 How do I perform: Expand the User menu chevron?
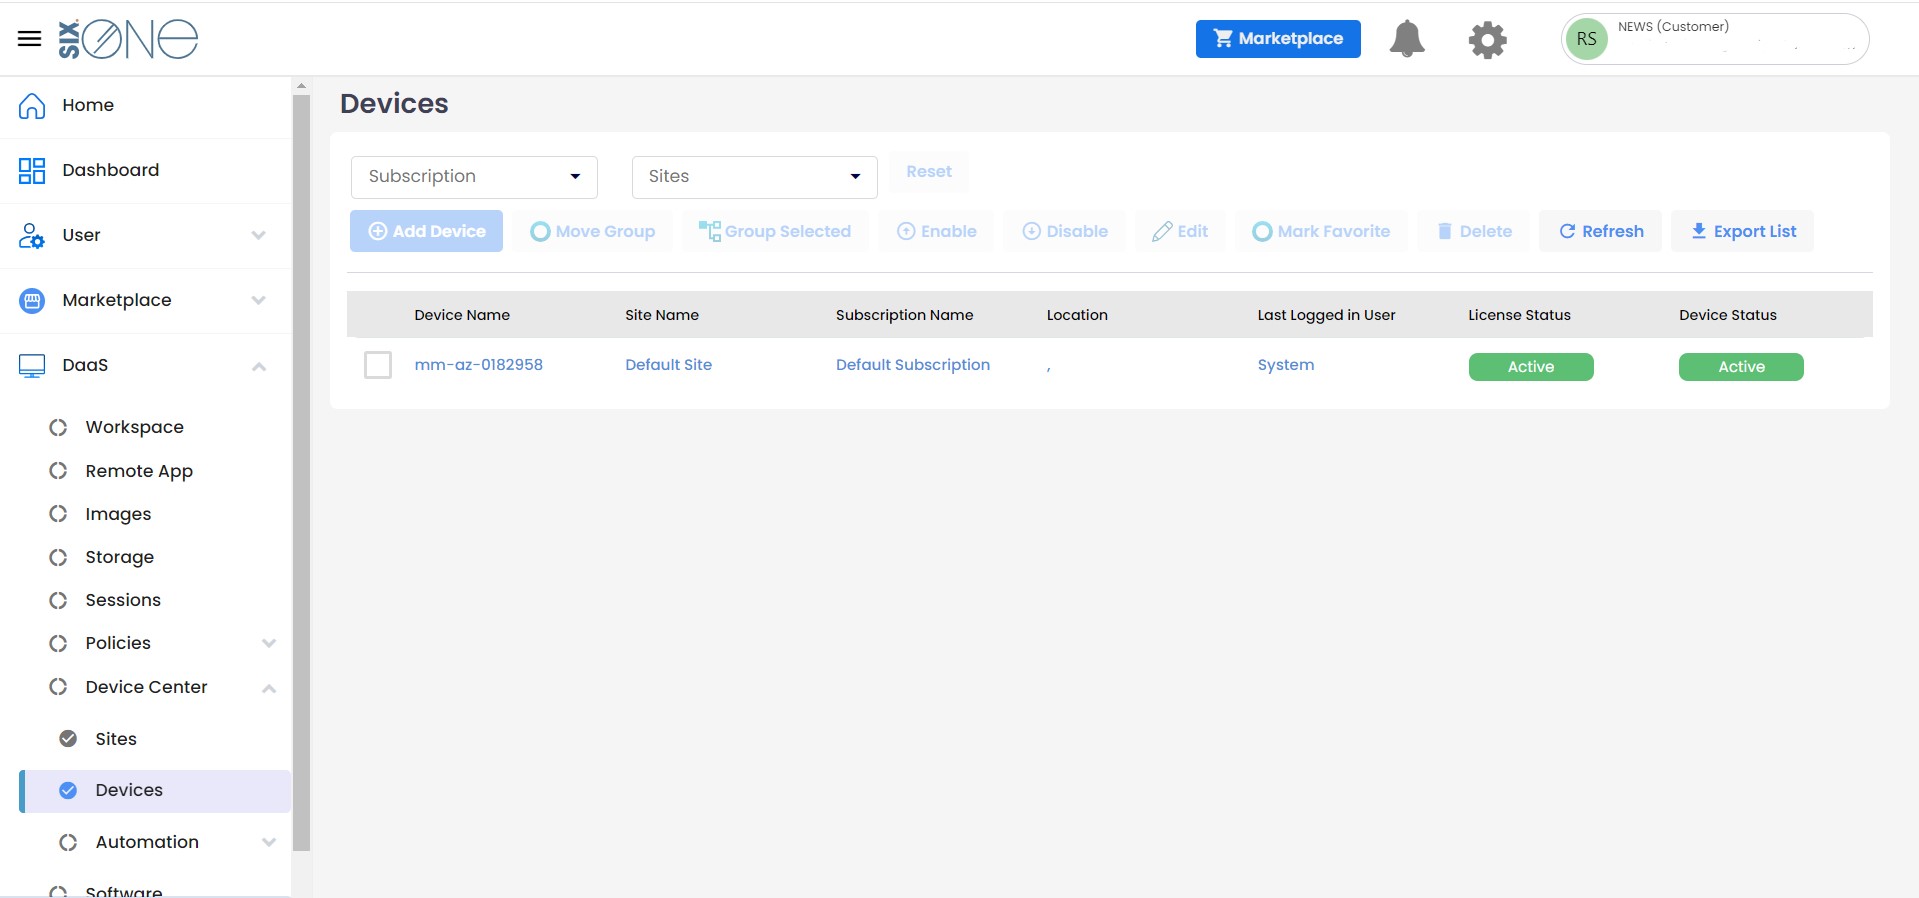point(259,236)
